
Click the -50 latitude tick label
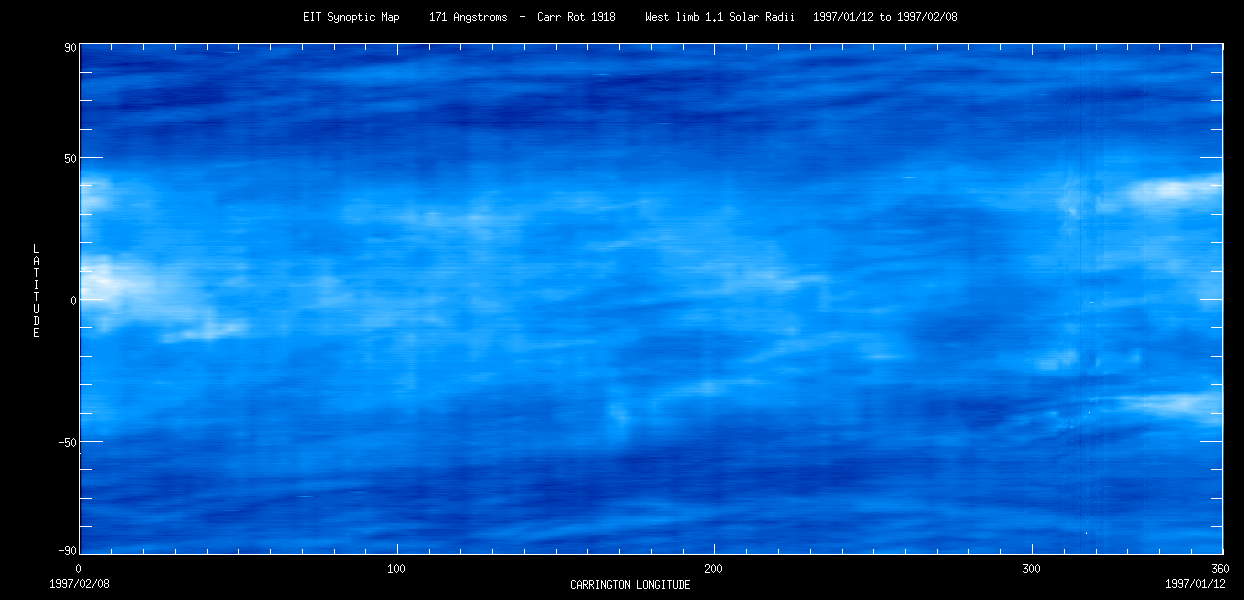pyautogui.click(x=67, y=442)
